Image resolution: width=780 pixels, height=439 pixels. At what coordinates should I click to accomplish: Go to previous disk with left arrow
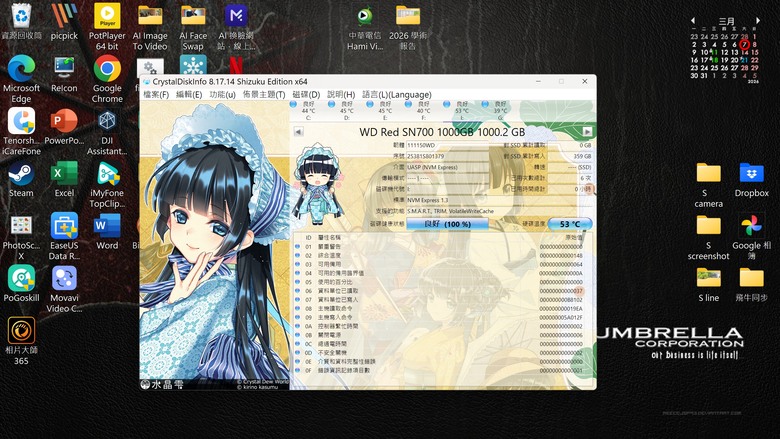coord(298,132)
